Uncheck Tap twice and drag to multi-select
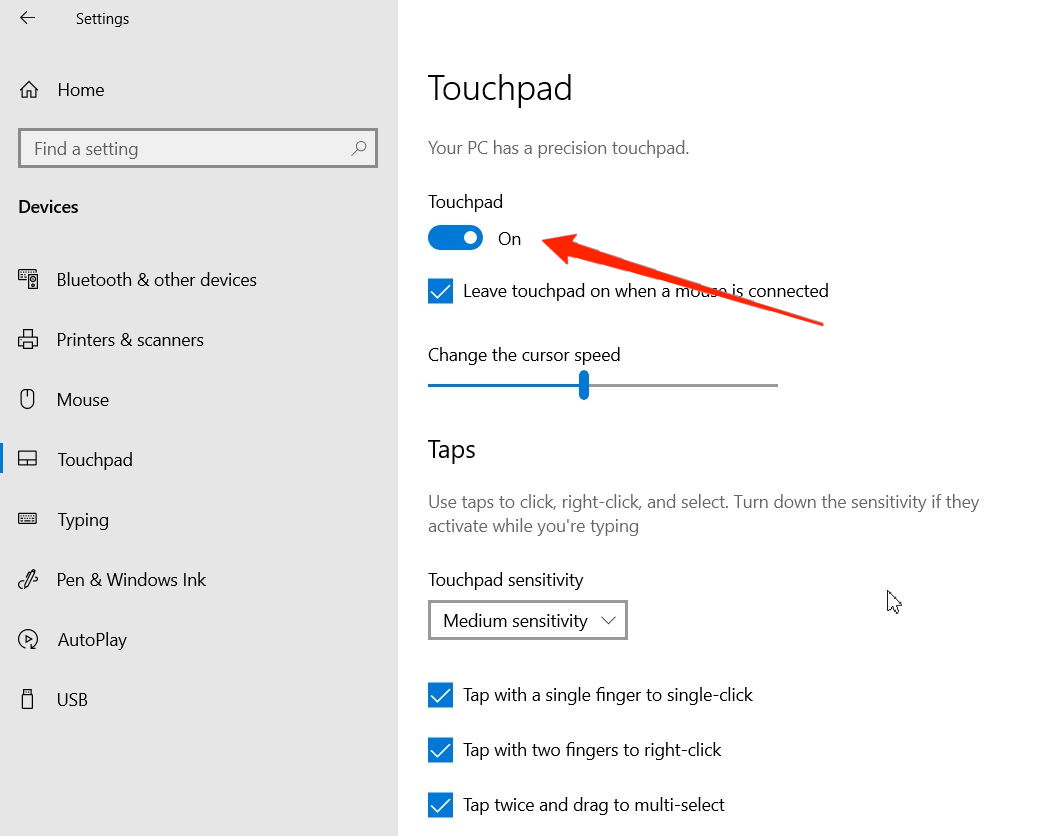 coord(440,805)
